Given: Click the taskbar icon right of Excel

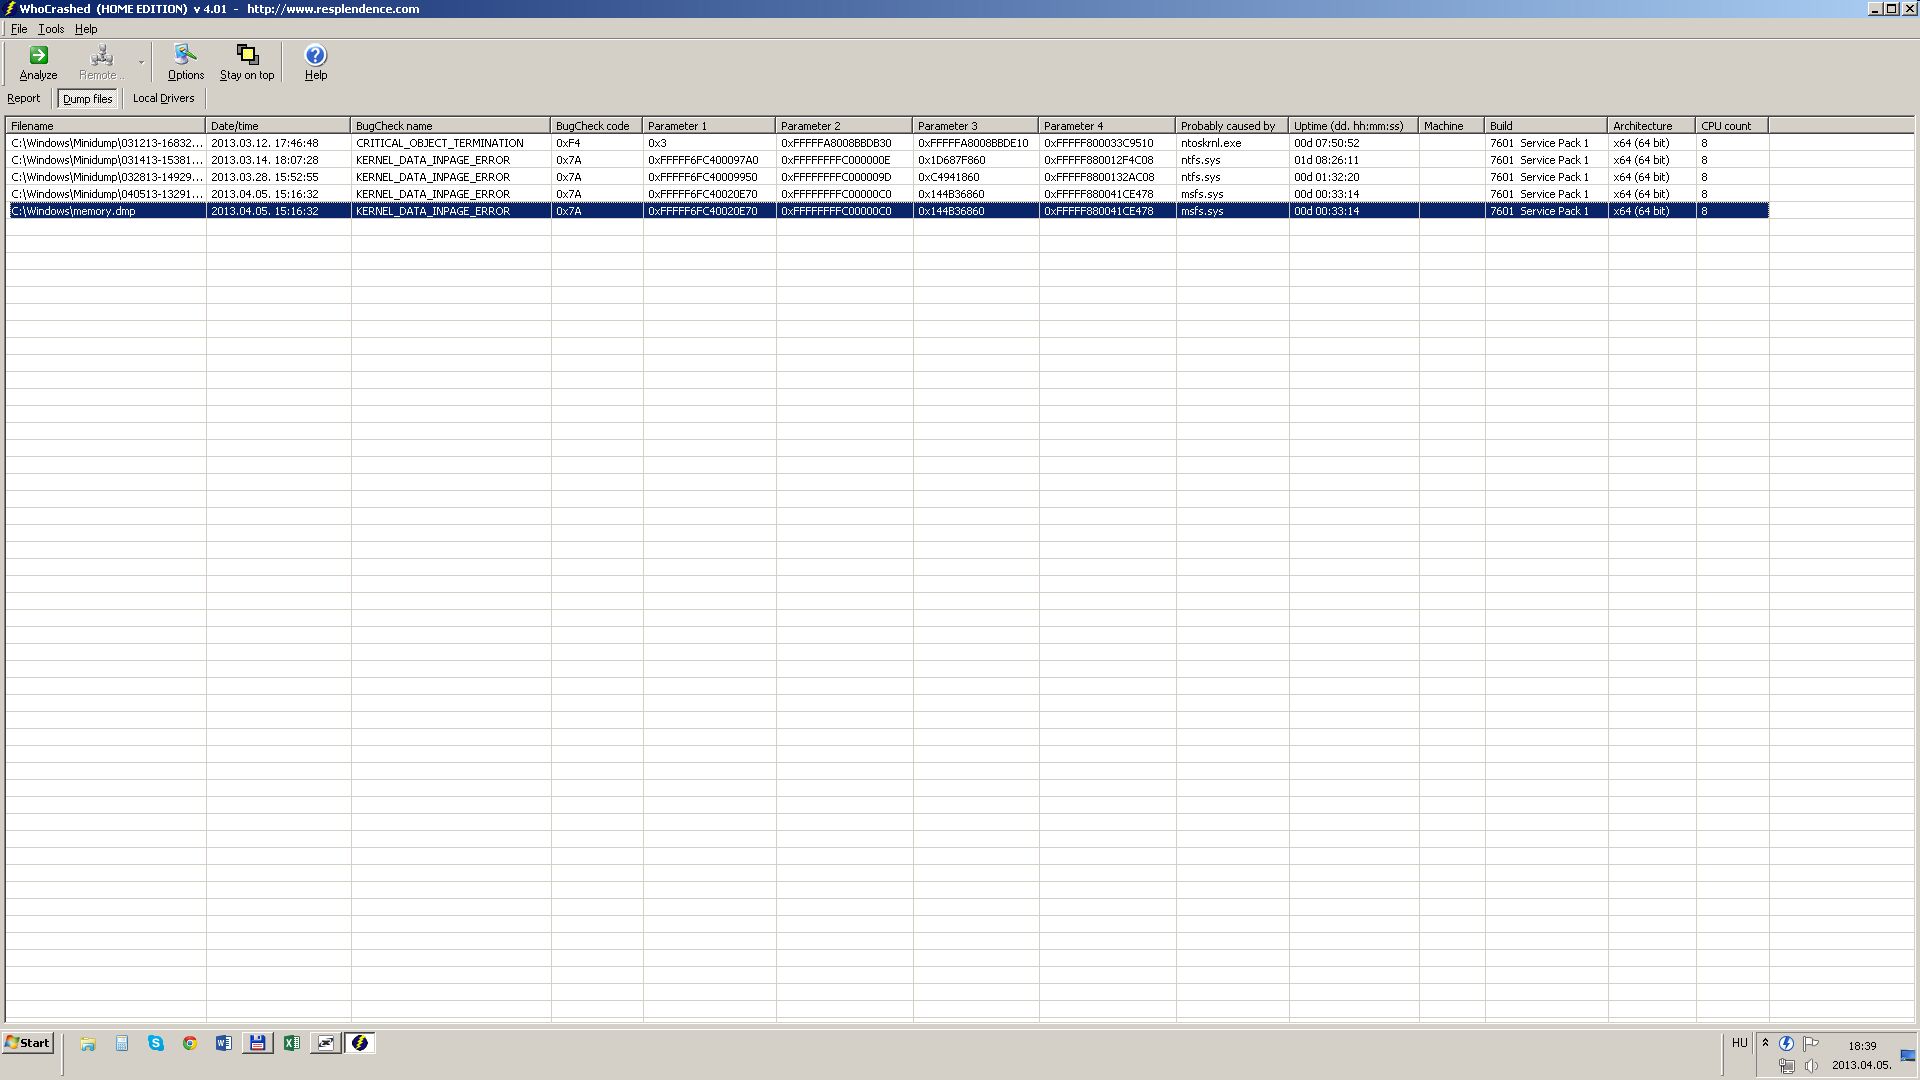Looking at the screenshot, I should 326,1043.
